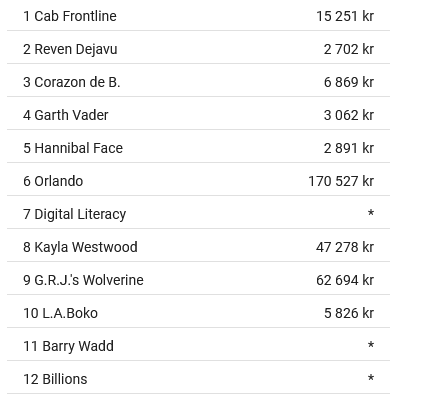Select the 9 G.R.J.'s Wolverine entry
The image size is (421, 406).
(198, 278)
